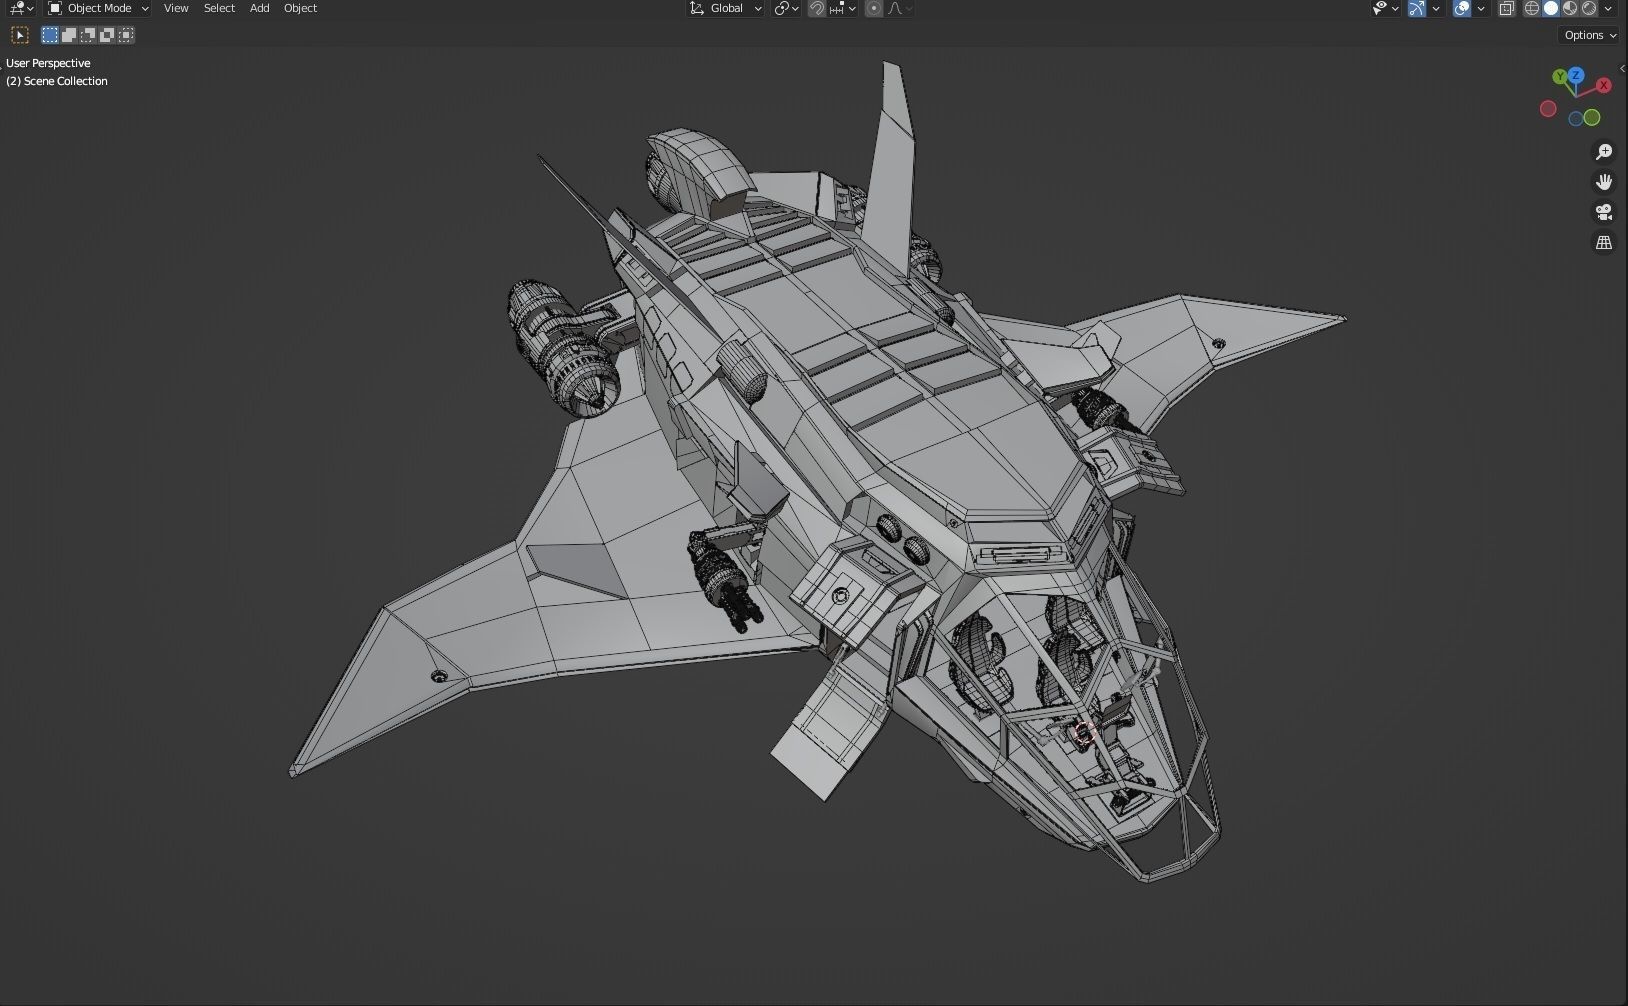Viewport: 1628px width, 1006px height.
Task: Open the Select menu
Action: pyautogui.click(x=219, y=8)
